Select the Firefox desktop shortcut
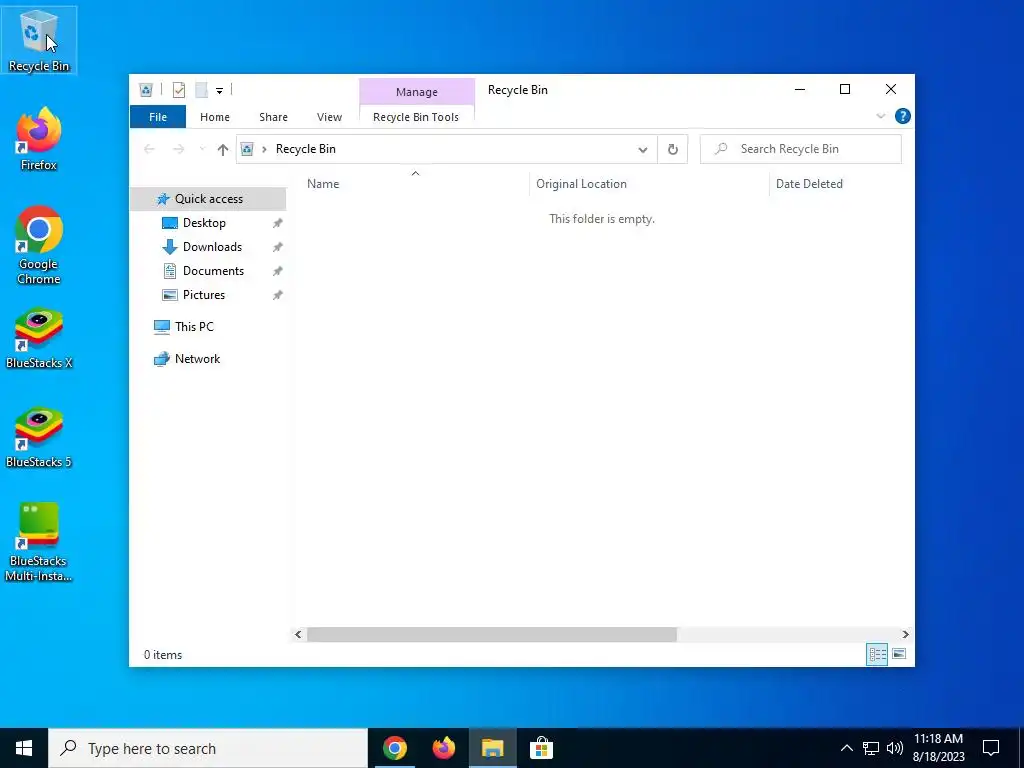Image resolution: width=1024 pixels, height=768 pixels. (39, 139)
